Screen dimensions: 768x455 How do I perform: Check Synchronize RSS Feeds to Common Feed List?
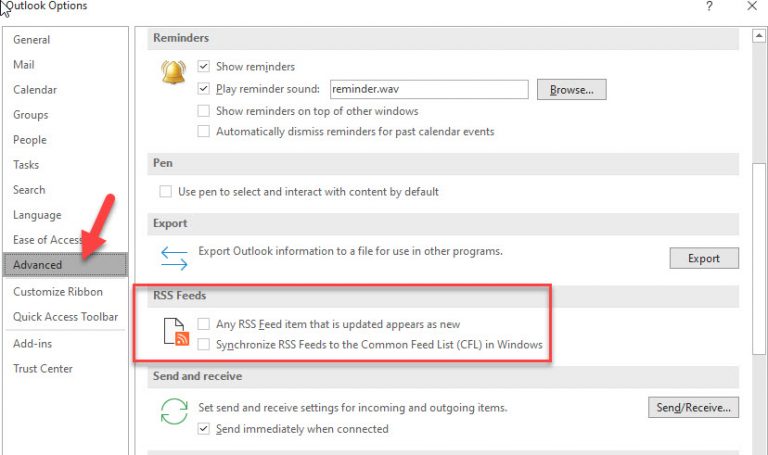(x=204, y=345)
